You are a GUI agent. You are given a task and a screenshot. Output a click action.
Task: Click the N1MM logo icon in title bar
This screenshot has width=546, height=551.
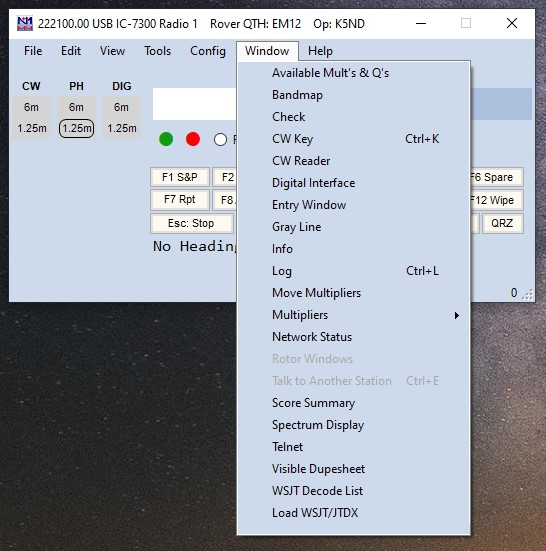tap(25, 24)
